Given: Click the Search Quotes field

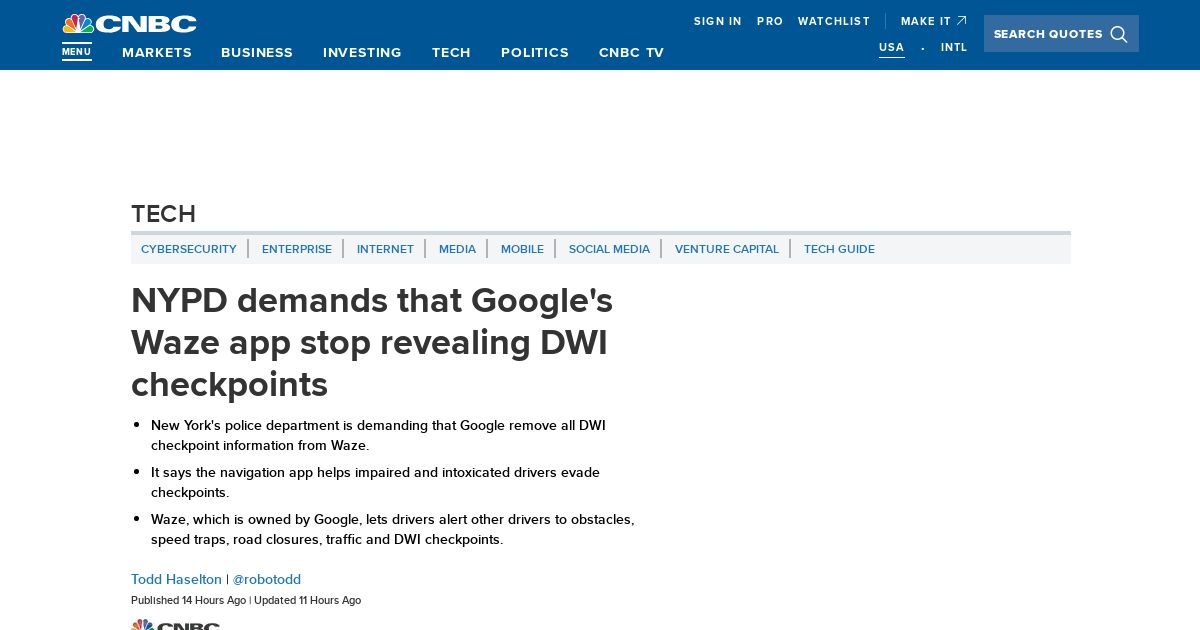Looking at the screenshot, I should click(1061, 34).
